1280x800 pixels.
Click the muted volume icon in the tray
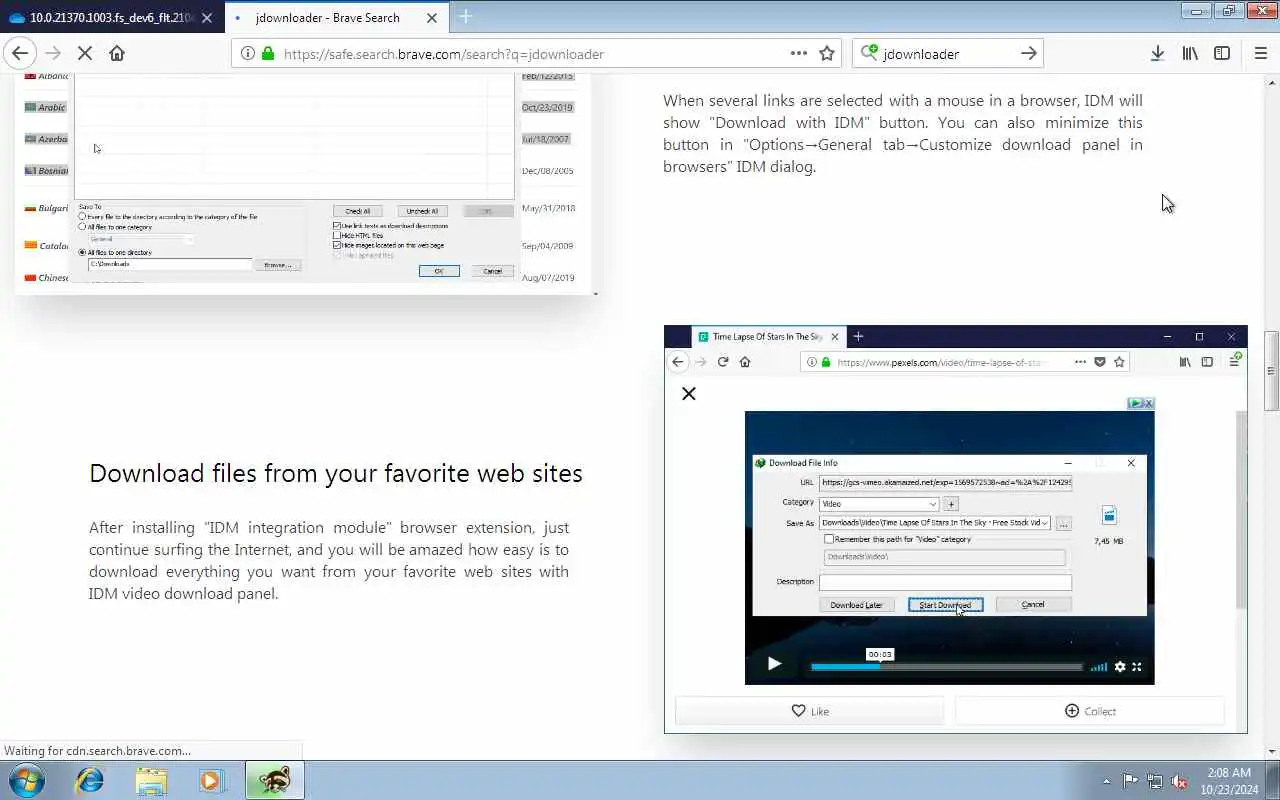click(x=1180, y=781)
